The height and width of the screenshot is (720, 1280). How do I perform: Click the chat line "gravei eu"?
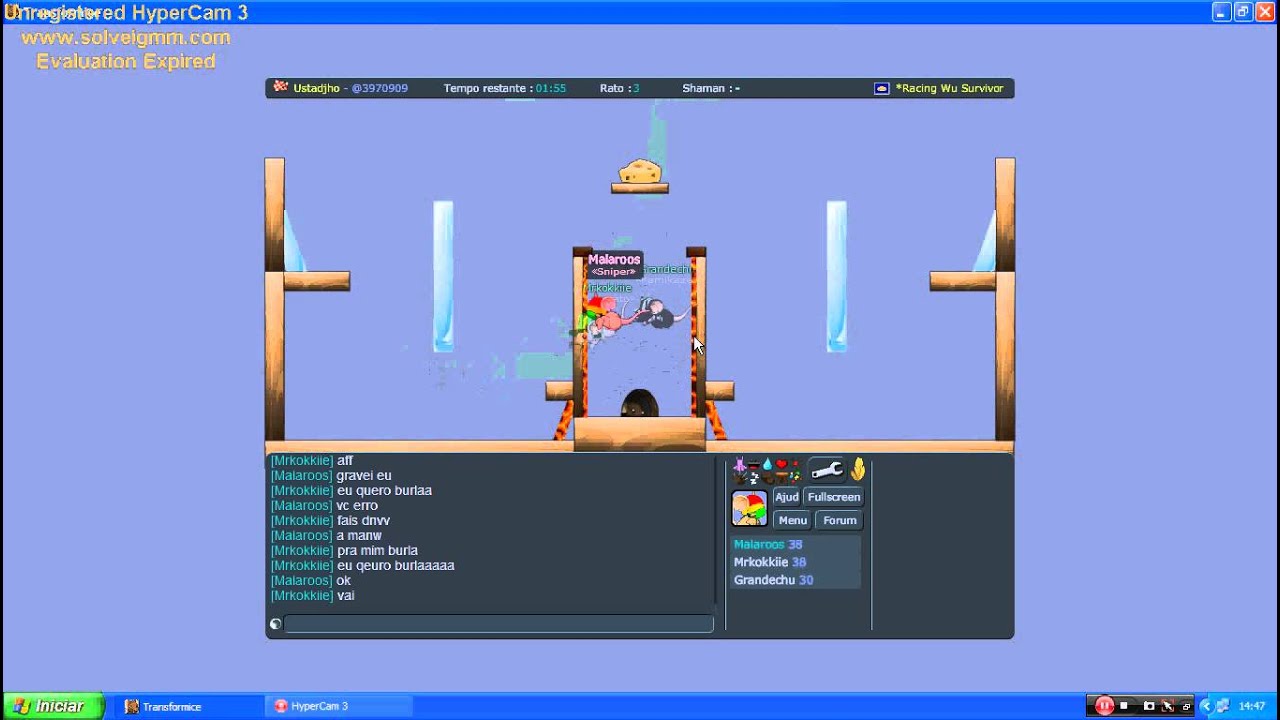(x=364, y=476)
